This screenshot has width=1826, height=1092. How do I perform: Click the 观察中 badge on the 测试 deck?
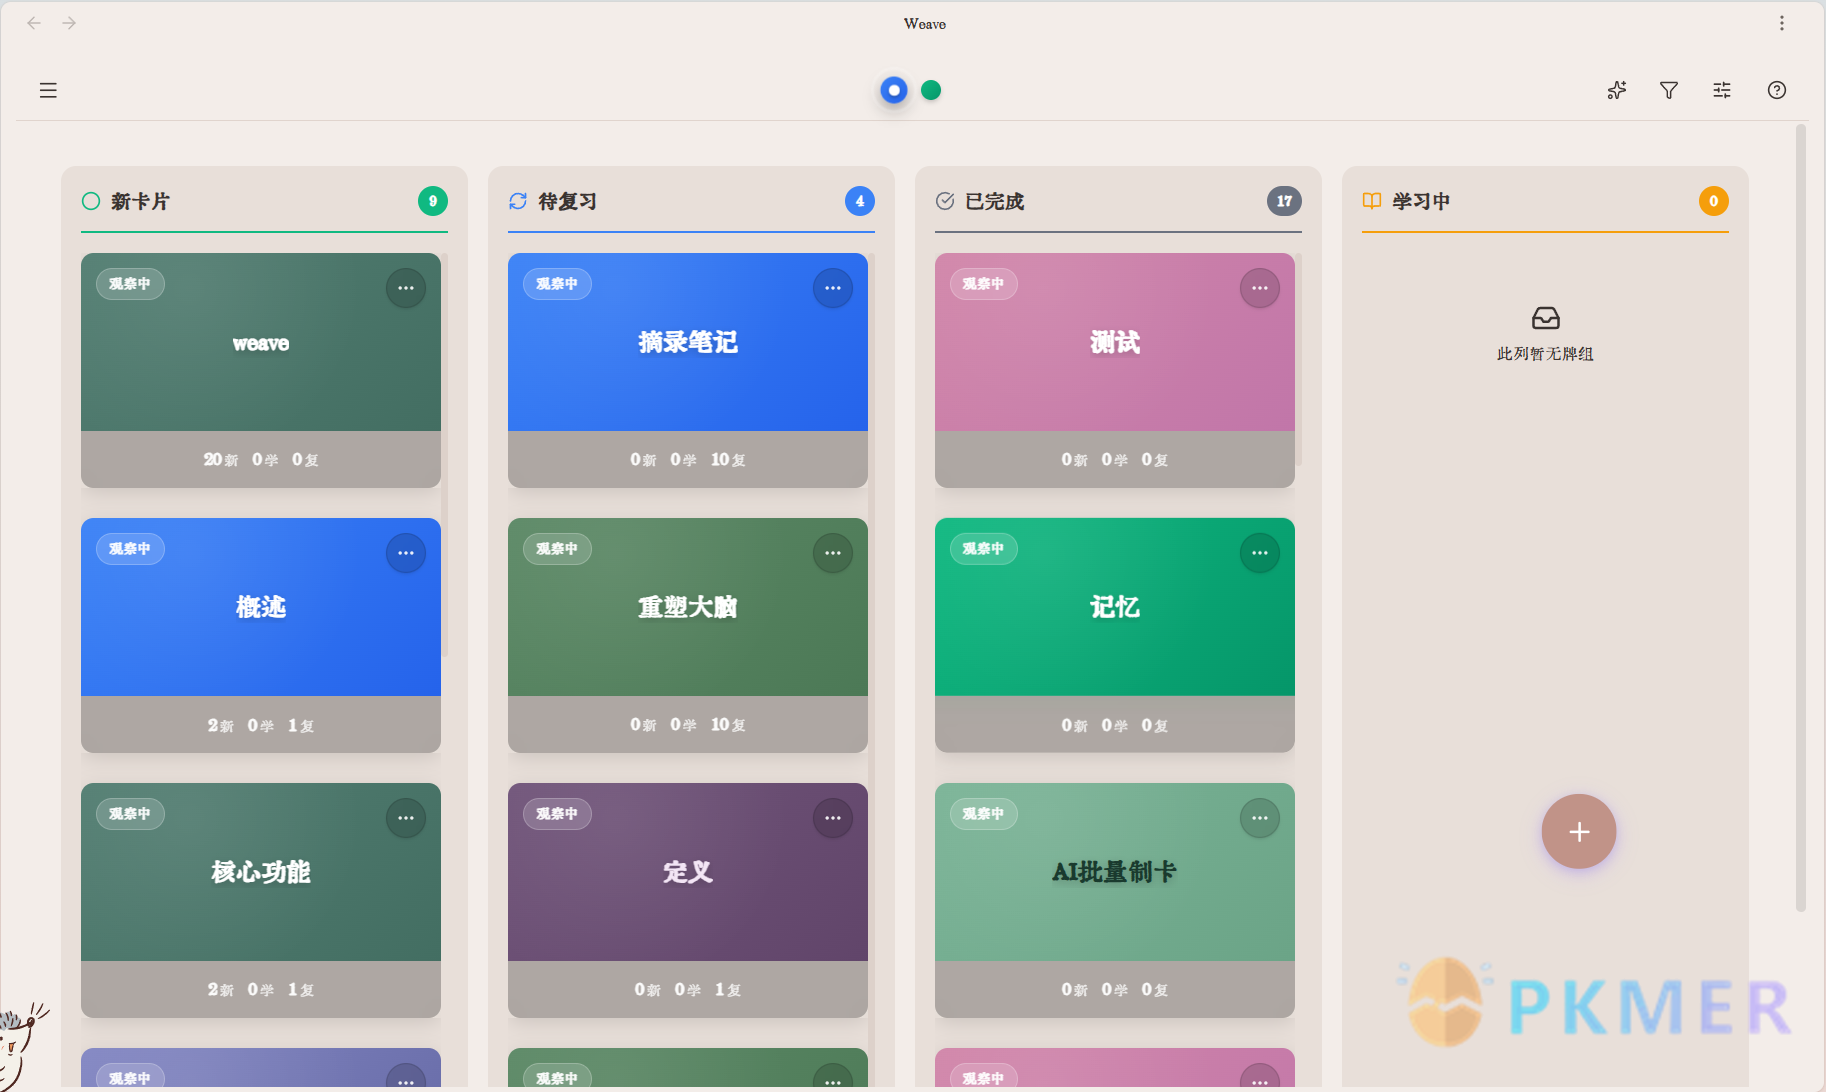[x=984, y=284]
